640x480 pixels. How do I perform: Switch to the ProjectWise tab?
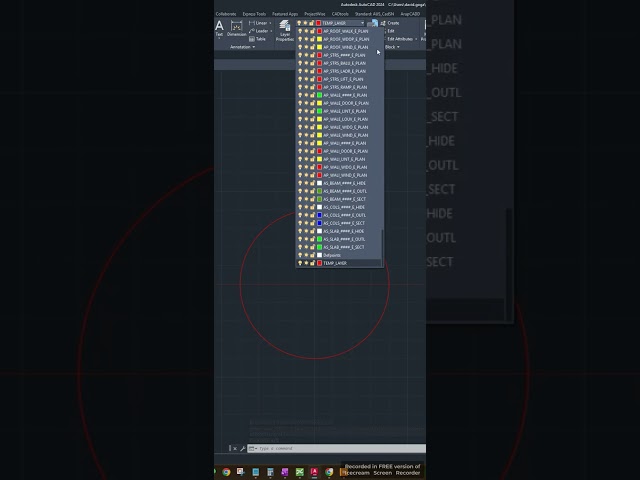click(x=315, y=14)
